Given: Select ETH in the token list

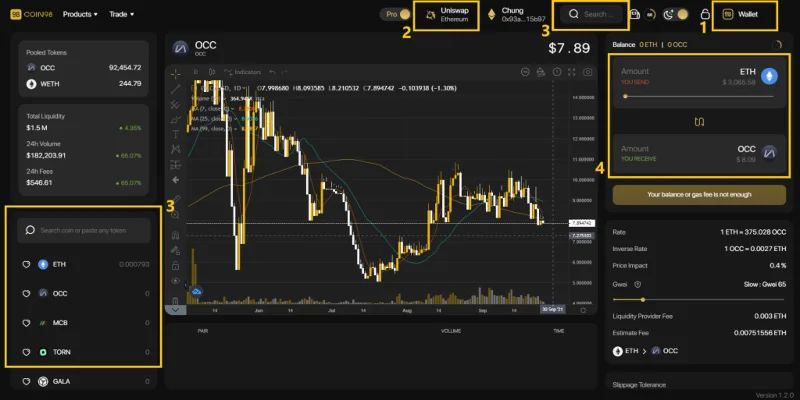Looking at the screenshot, I should tap(84, 265).
